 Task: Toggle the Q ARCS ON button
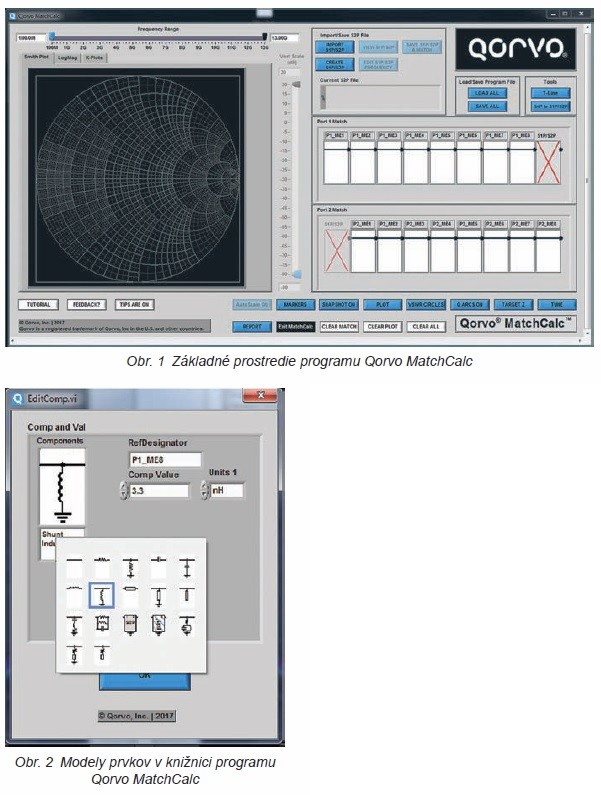click(x=470, y=305)
